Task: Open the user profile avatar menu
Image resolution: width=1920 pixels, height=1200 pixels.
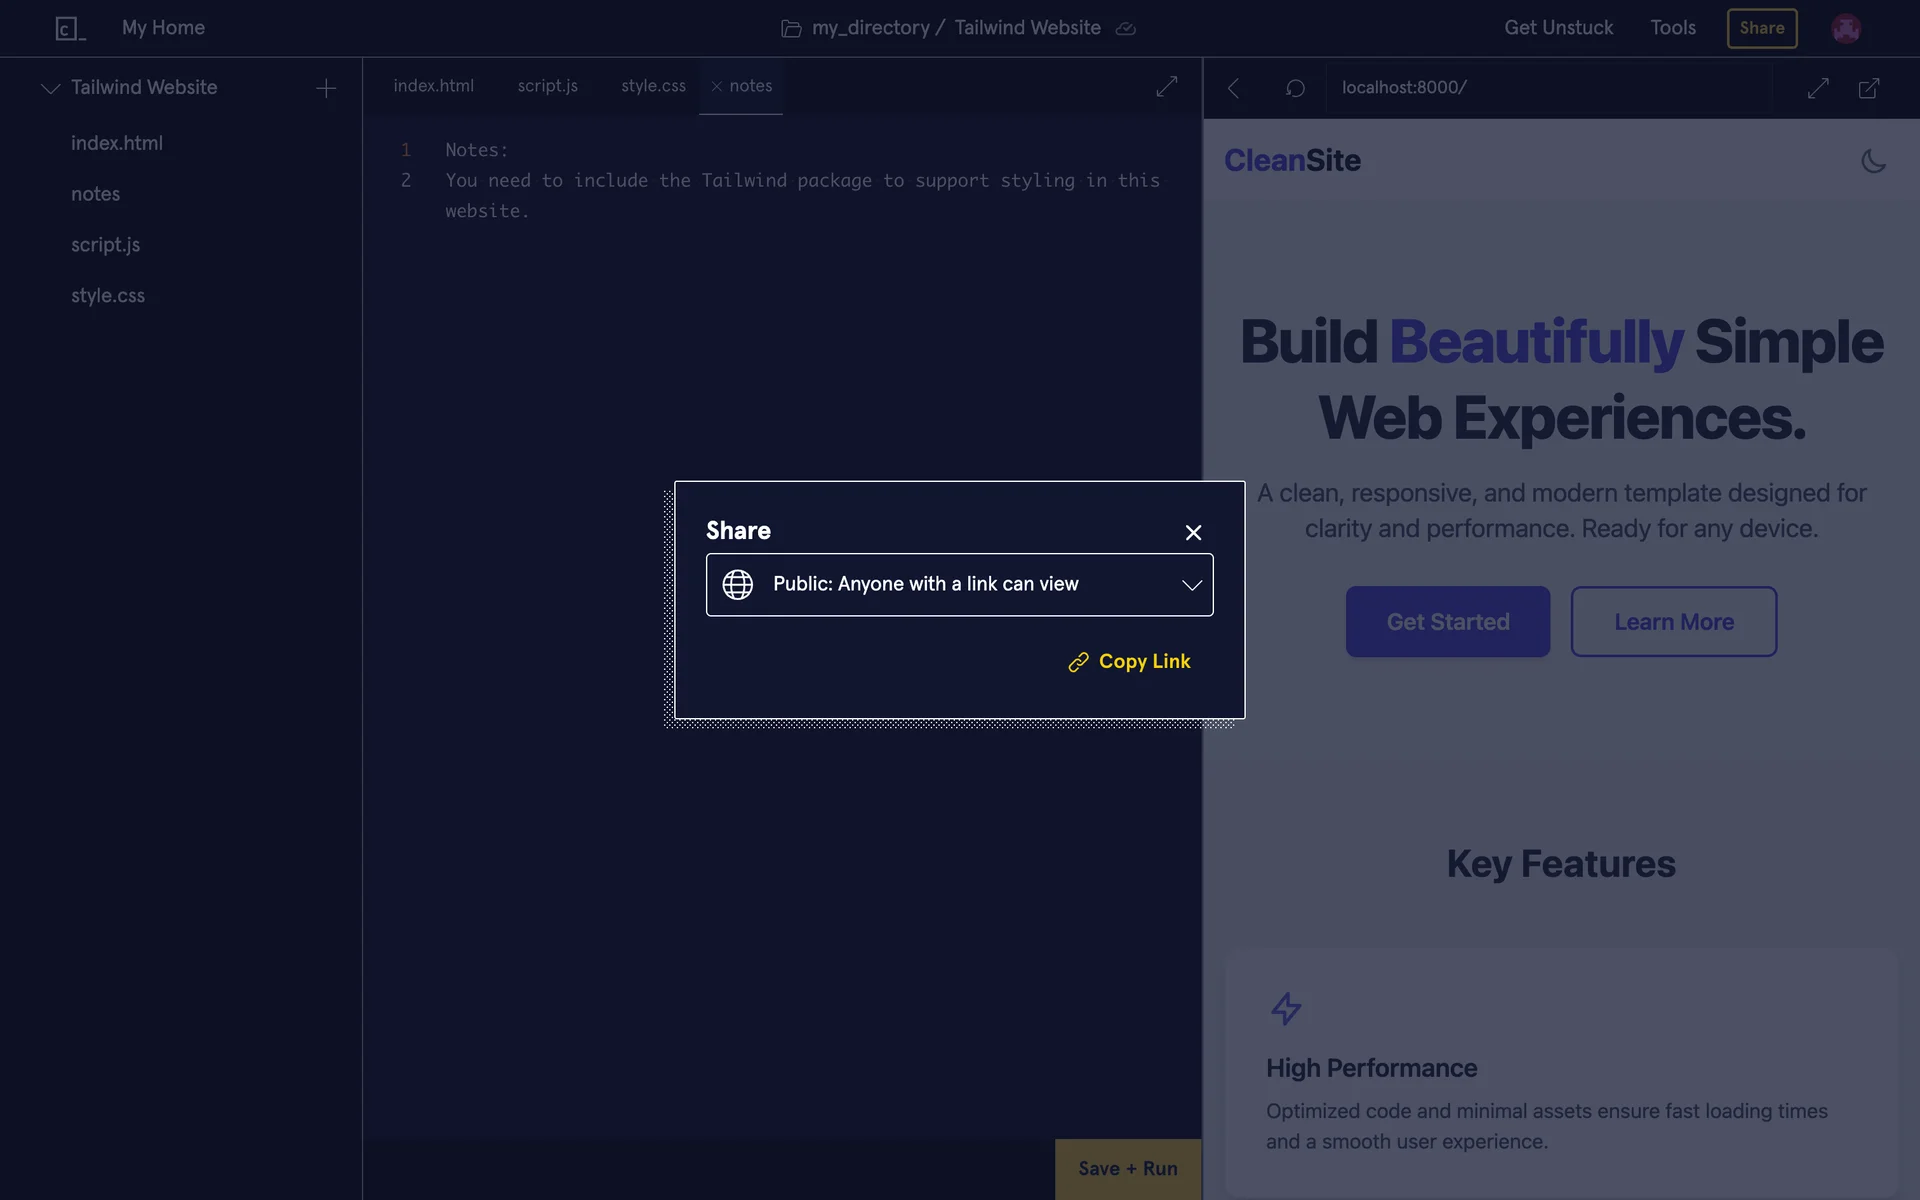Action: [1846, 28]
